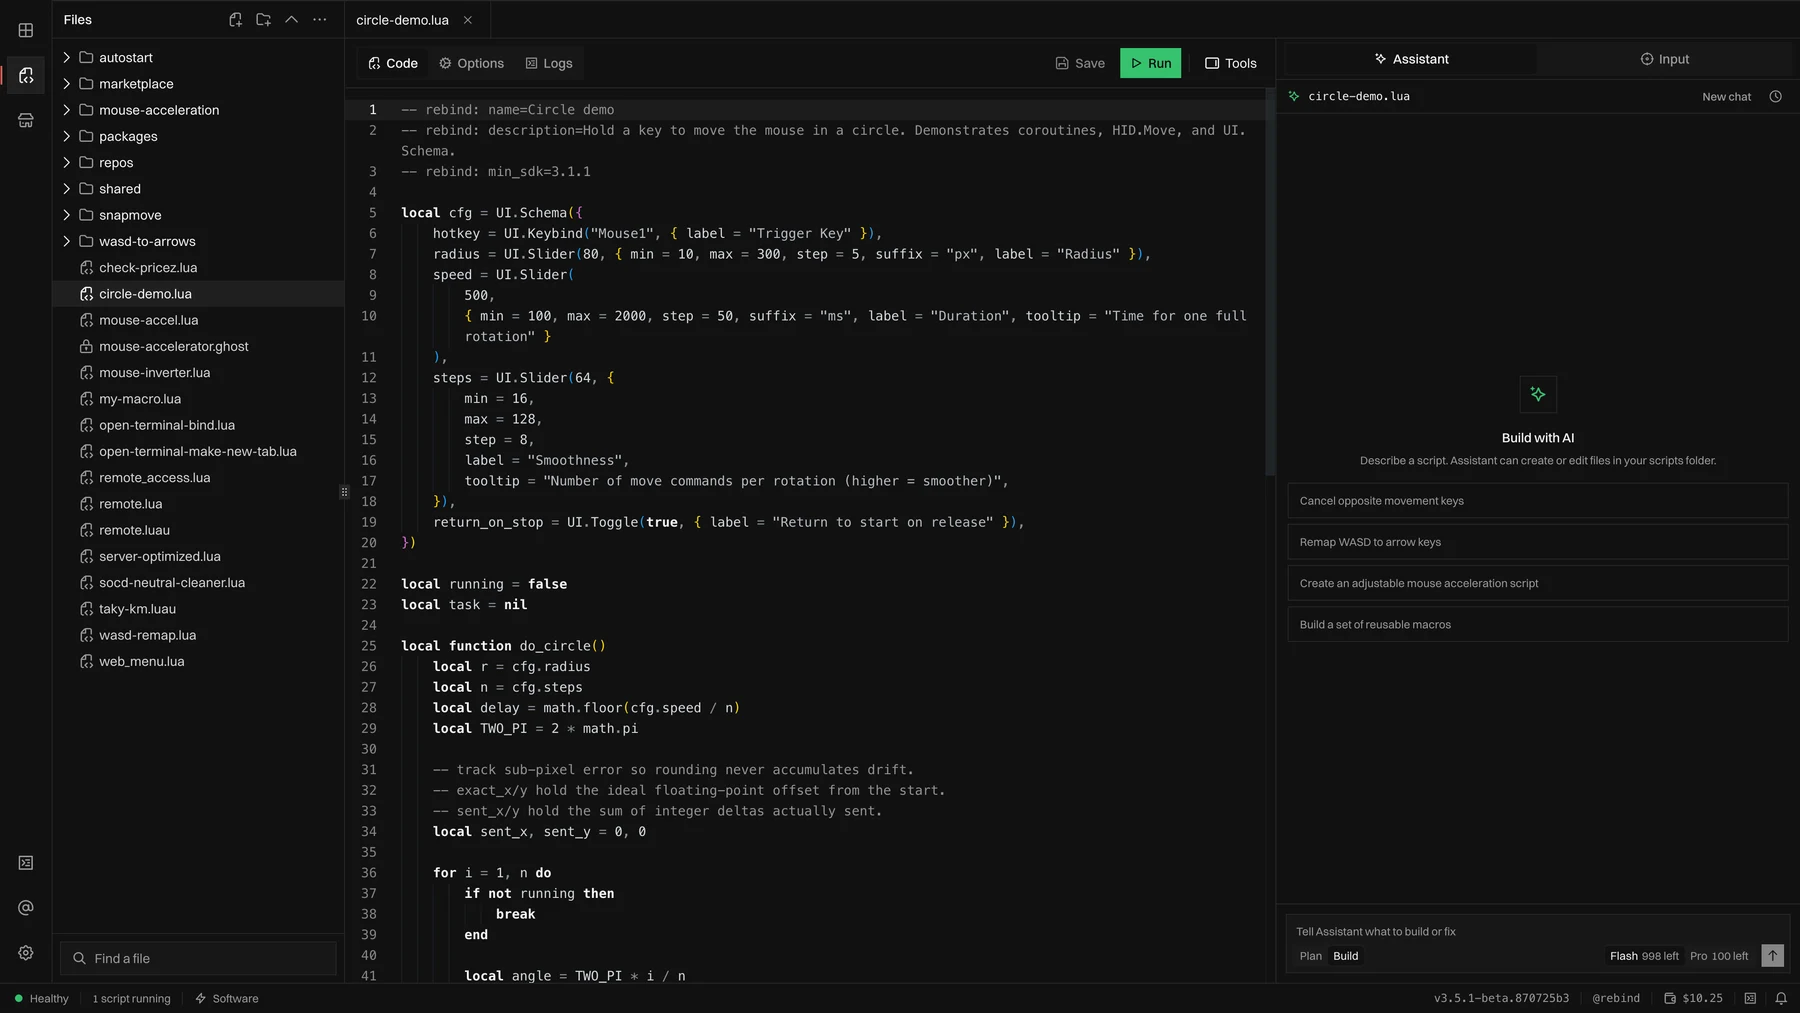Open chat history clock icon
This screenshot has height=1013, width=1800.
tap(1775, 96)
